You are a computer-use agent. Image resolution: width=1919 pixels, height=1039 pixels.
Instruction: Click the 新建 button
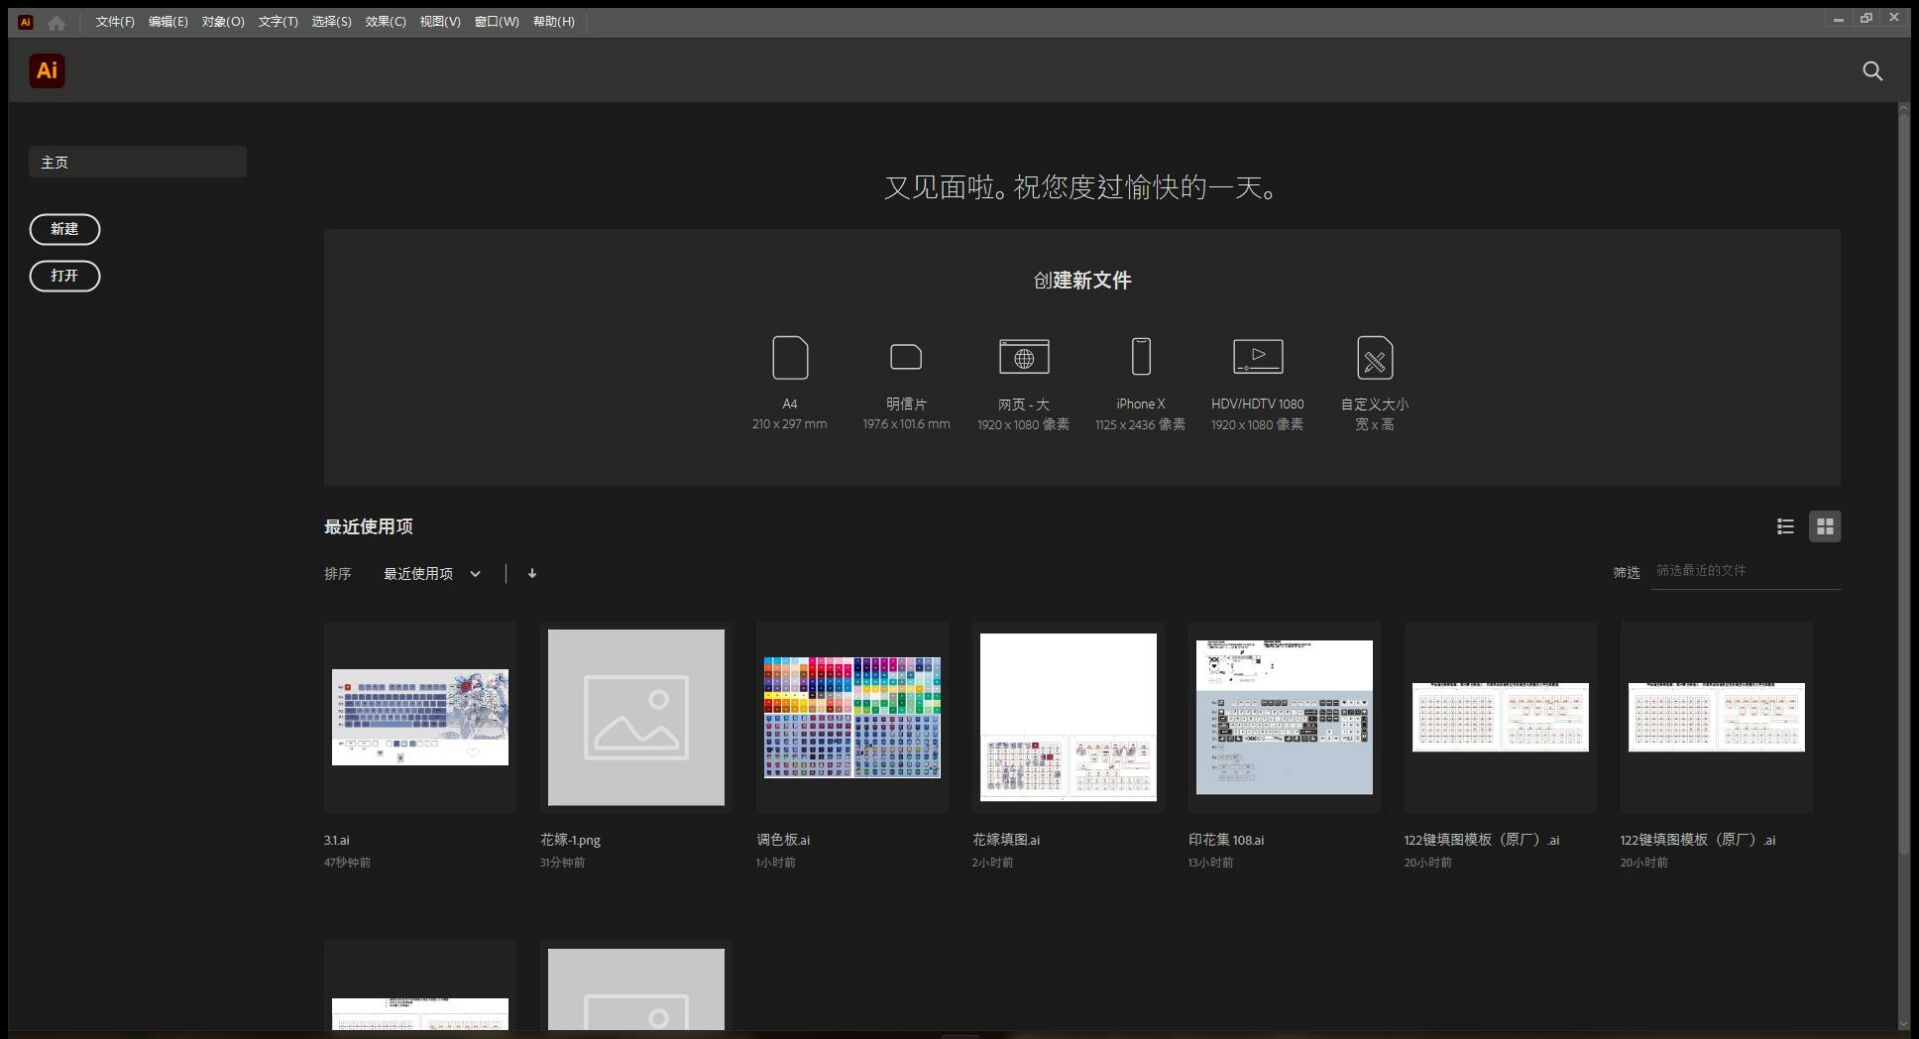point(65,229)
